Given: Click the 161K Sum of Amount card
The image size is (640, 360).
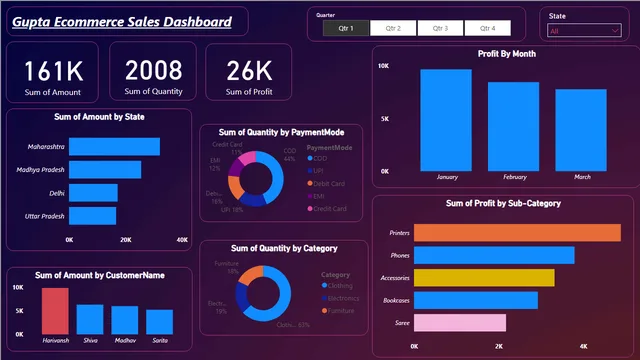Looking at the screenshot, I should (53, 72).
